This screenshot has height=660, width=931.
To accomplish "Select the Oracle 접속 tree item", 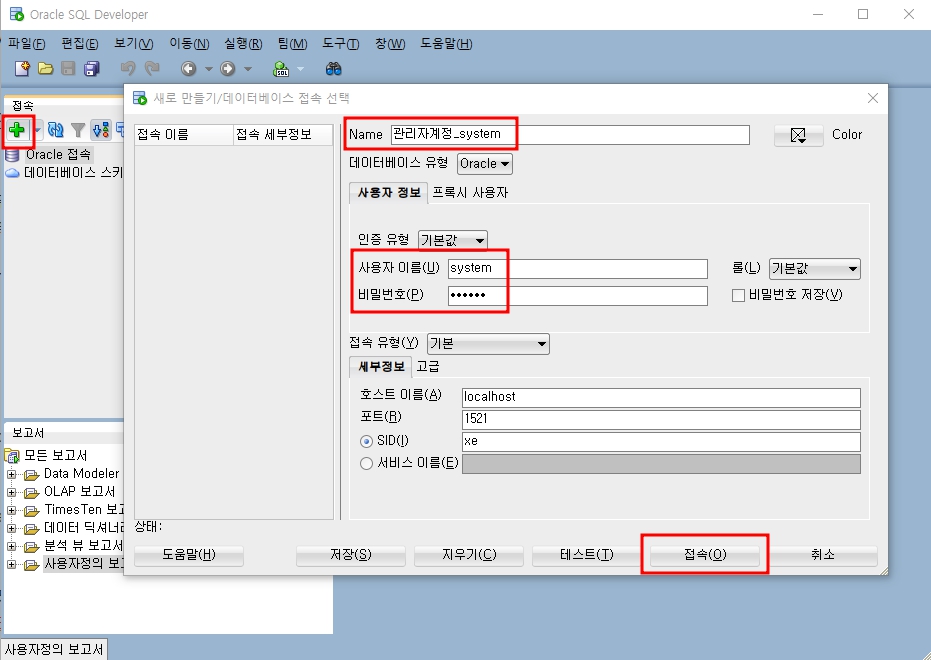I will 58,155.
